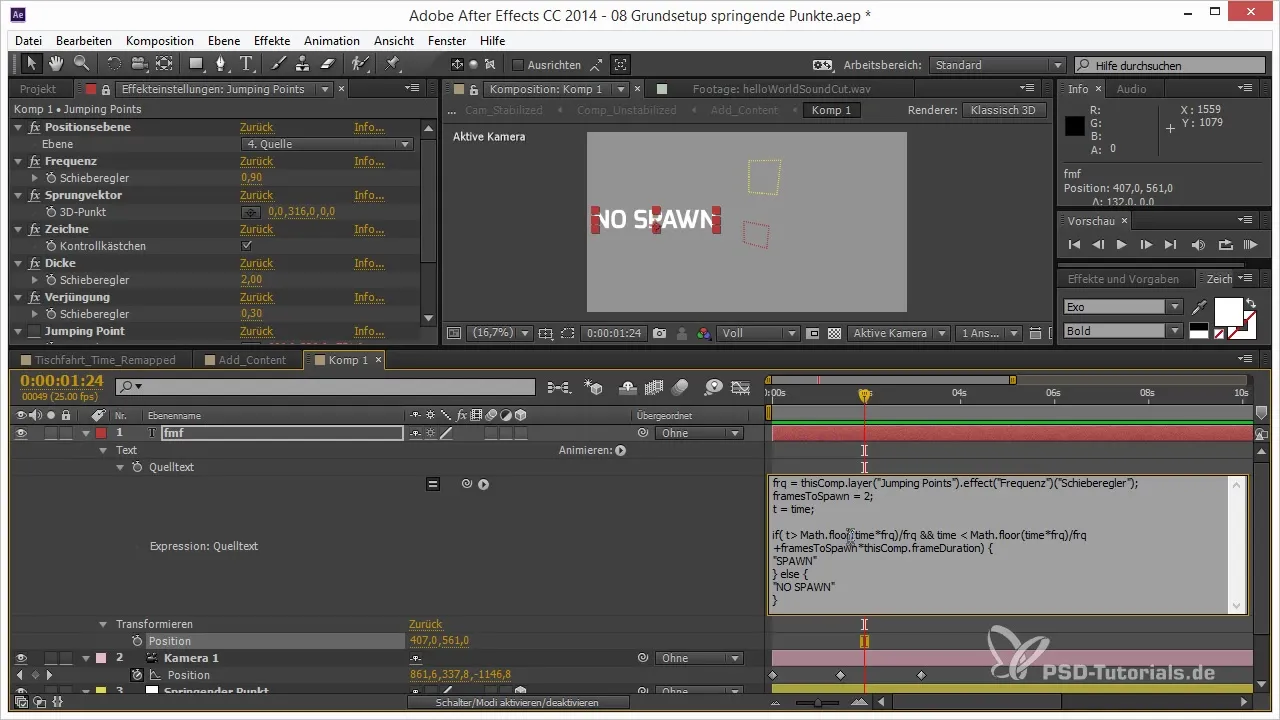Click the Animieren arrow button
The width and height of the screenshot is (1280, 720).
click(x=620, y=450)
